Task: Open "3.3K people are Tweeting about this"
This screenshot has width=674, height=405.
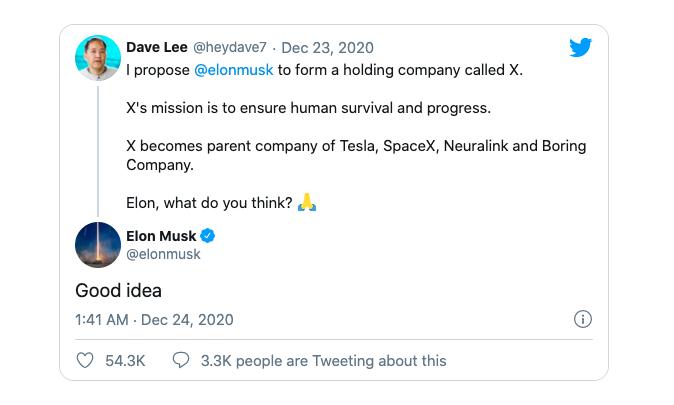Action: 323,360
